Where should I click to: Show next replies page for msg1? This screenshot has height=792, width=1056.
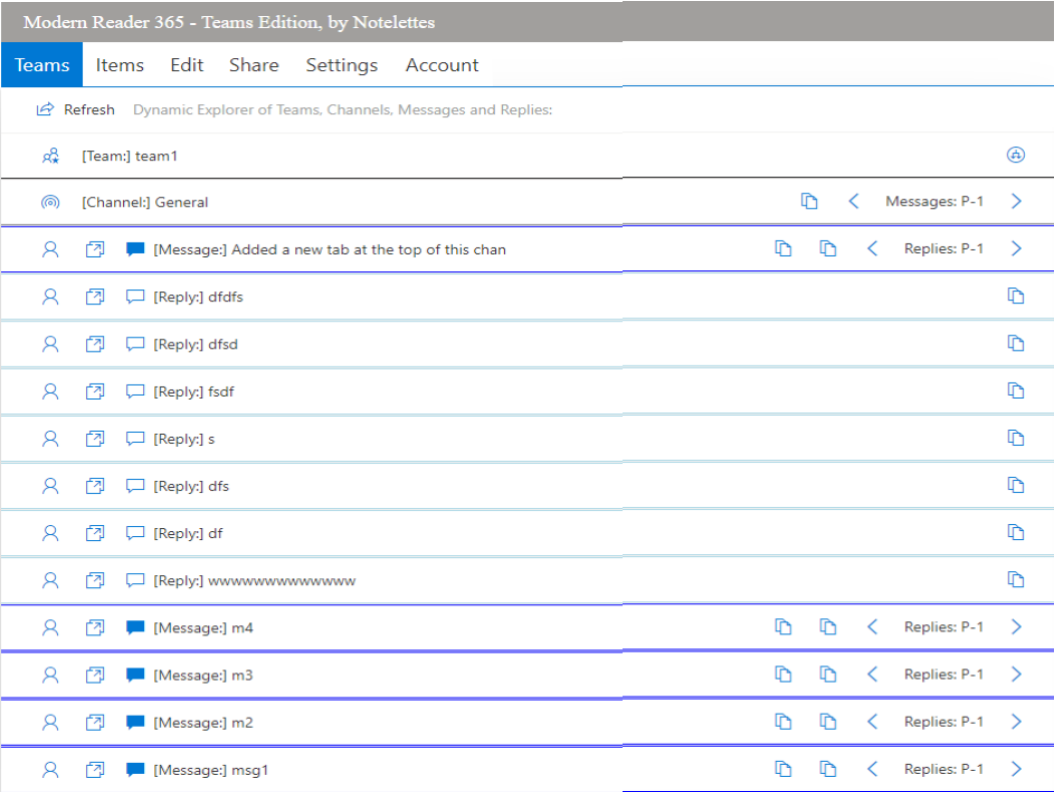1016,769
